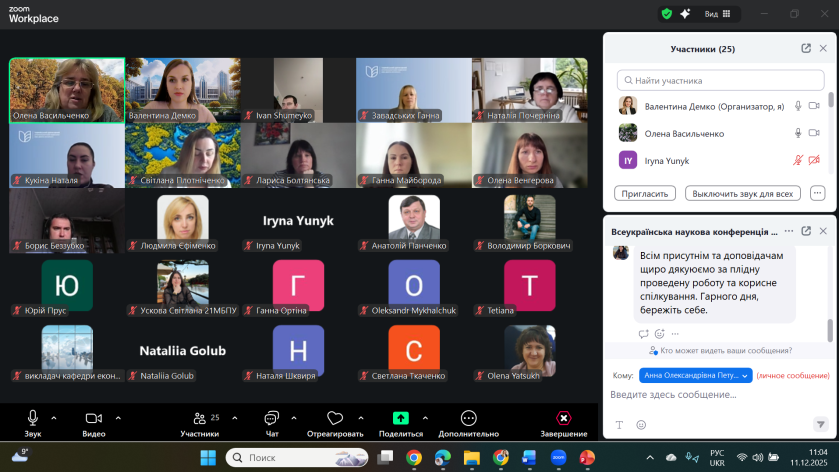Close the Участники panel
Screen dimensions: 839x472
coord(823,49)
